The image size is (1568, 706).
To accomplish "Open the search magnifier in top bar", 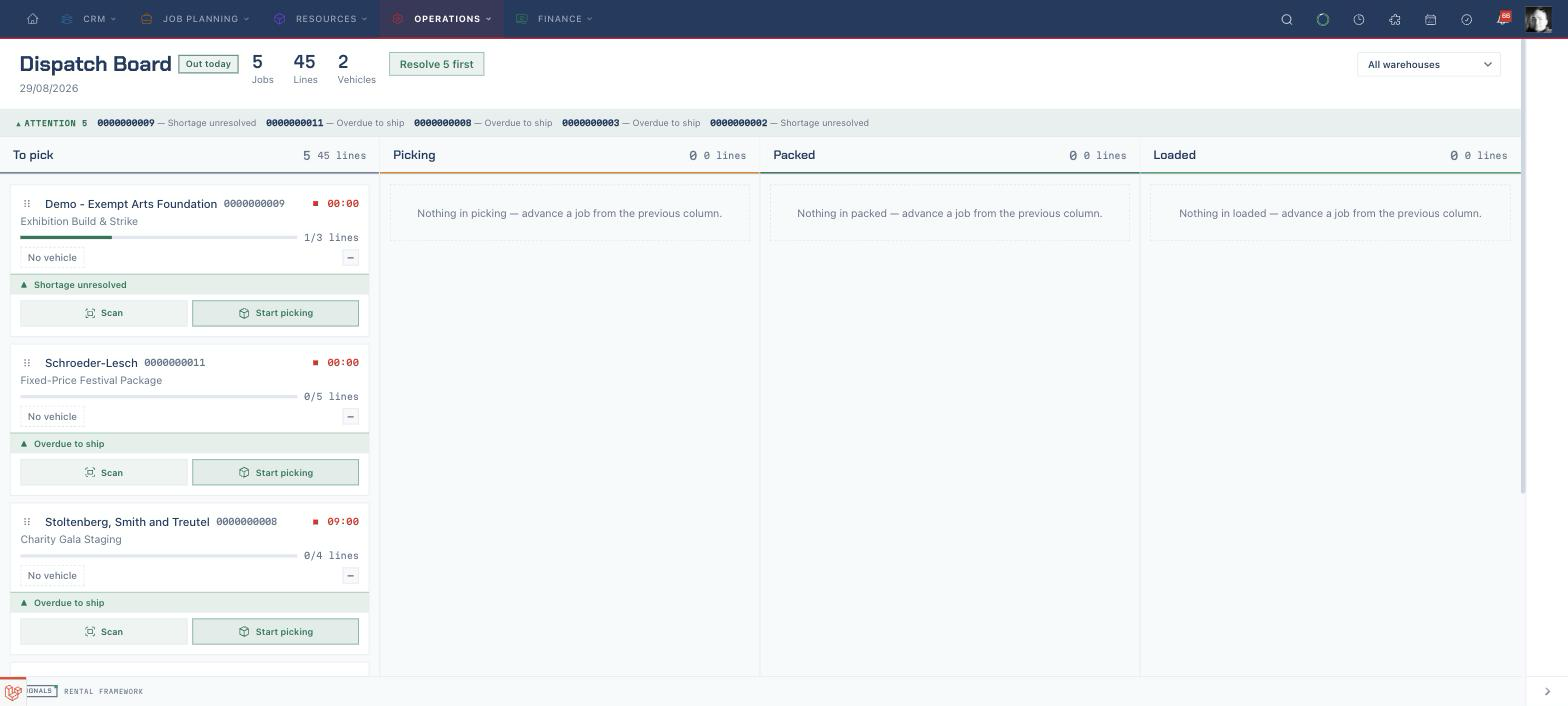I will point(1287,19).
